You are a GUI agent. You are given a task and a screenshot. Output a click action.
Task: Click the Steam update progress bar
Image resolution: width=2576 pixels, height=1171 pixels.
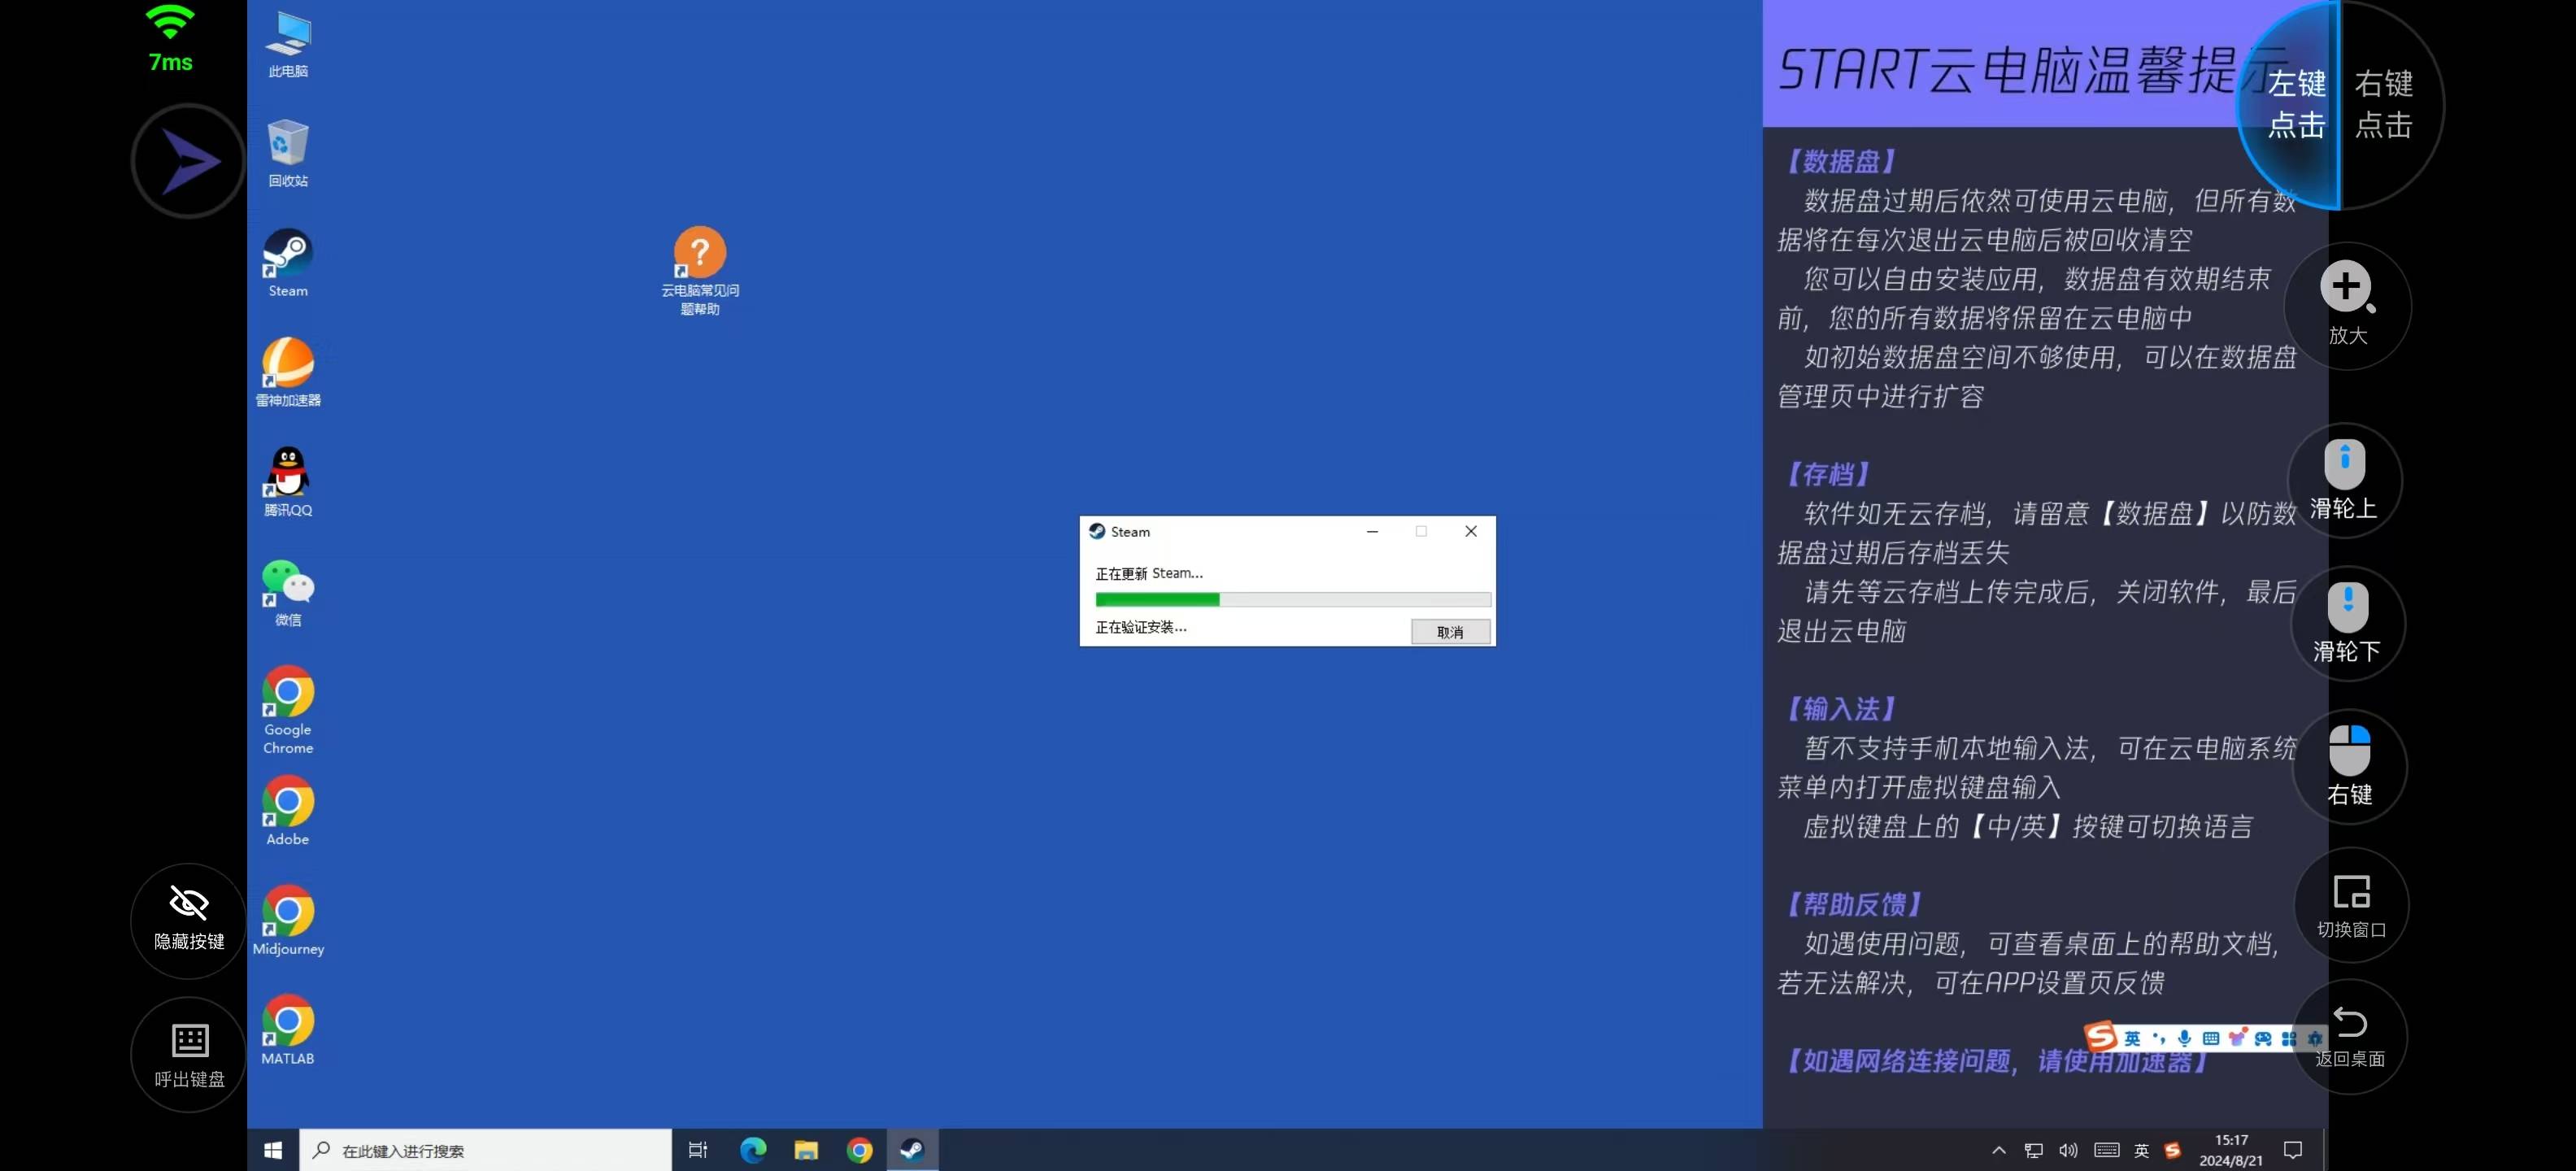point(1292,600)
